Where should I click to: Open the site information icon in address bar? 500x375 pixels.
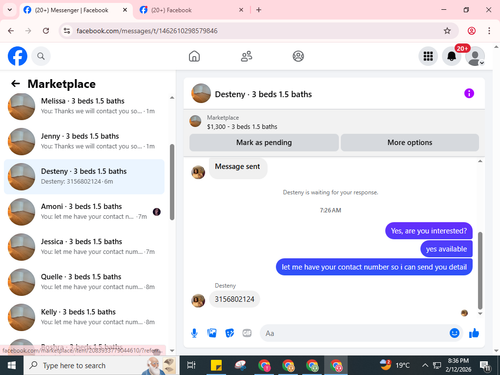click(67, 31)
